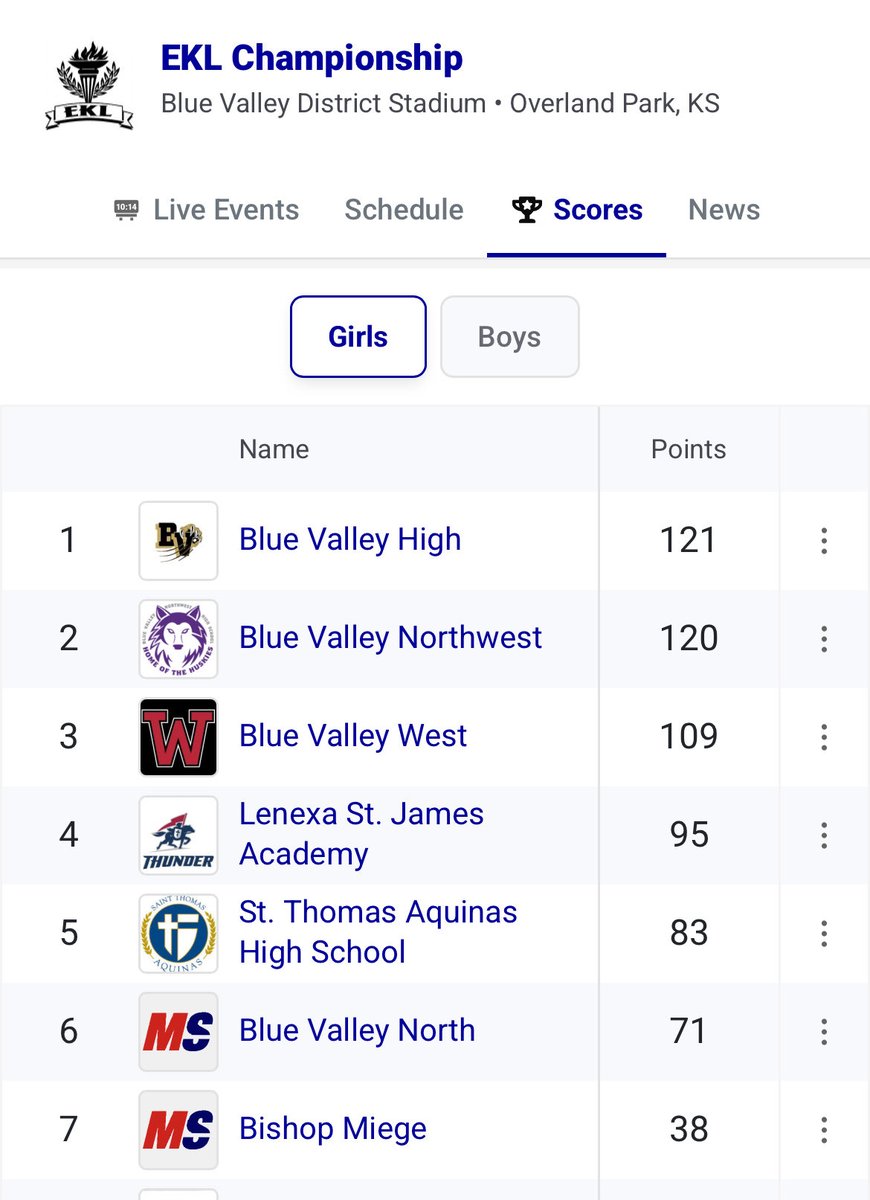Switch to Boys scores
This screenshot has width=870, height=1200.
tap(509, 337)
